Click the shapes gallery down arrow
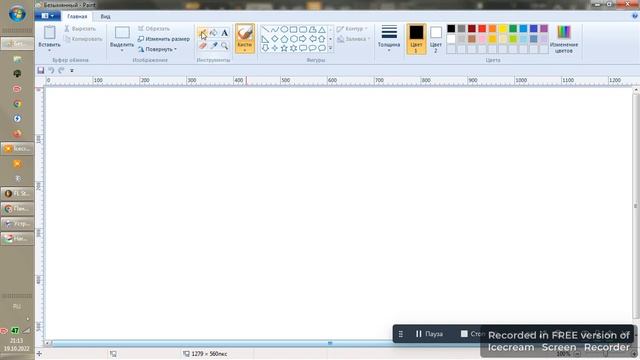Image resolution: width=640 pixels, height=360 pixels. click(x=330, y=39)
